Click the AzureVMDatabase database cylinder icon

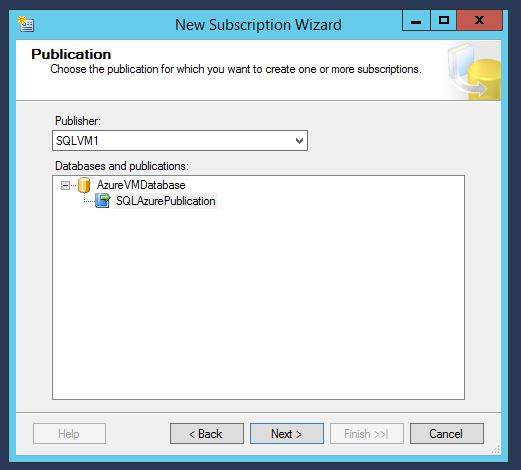point(84,185)
